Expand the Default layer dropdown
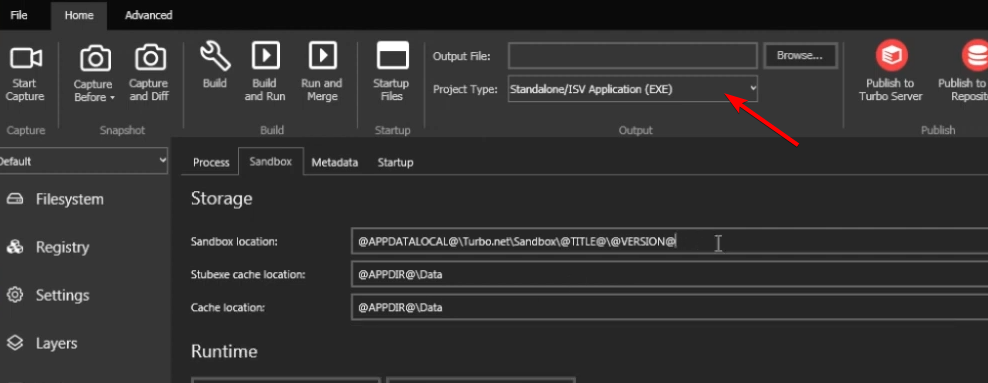The height and width of the screenshot is (383, 988). pos(83,161)
